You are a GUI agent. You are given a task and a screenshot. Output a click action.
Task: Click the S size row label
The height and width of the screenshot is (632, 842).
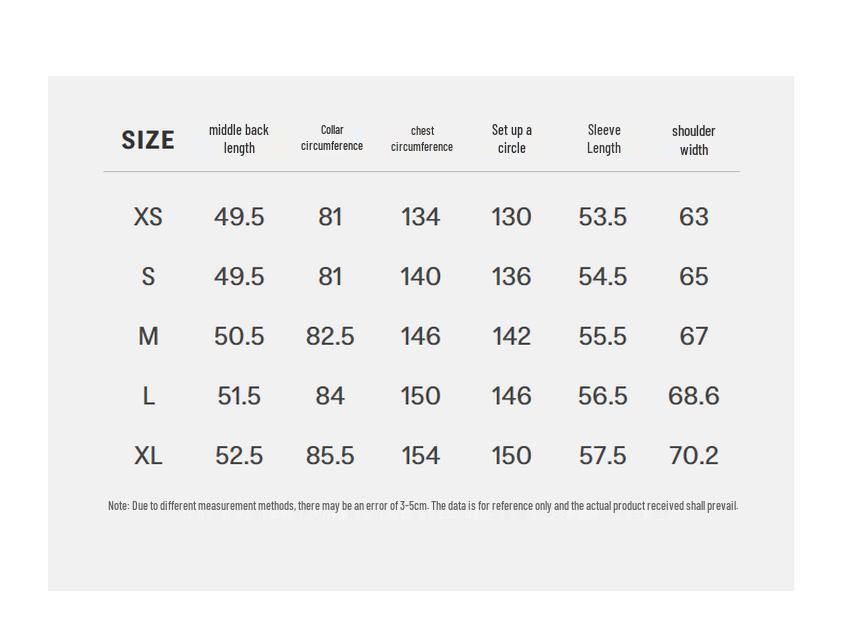click(x=148, y=277)
